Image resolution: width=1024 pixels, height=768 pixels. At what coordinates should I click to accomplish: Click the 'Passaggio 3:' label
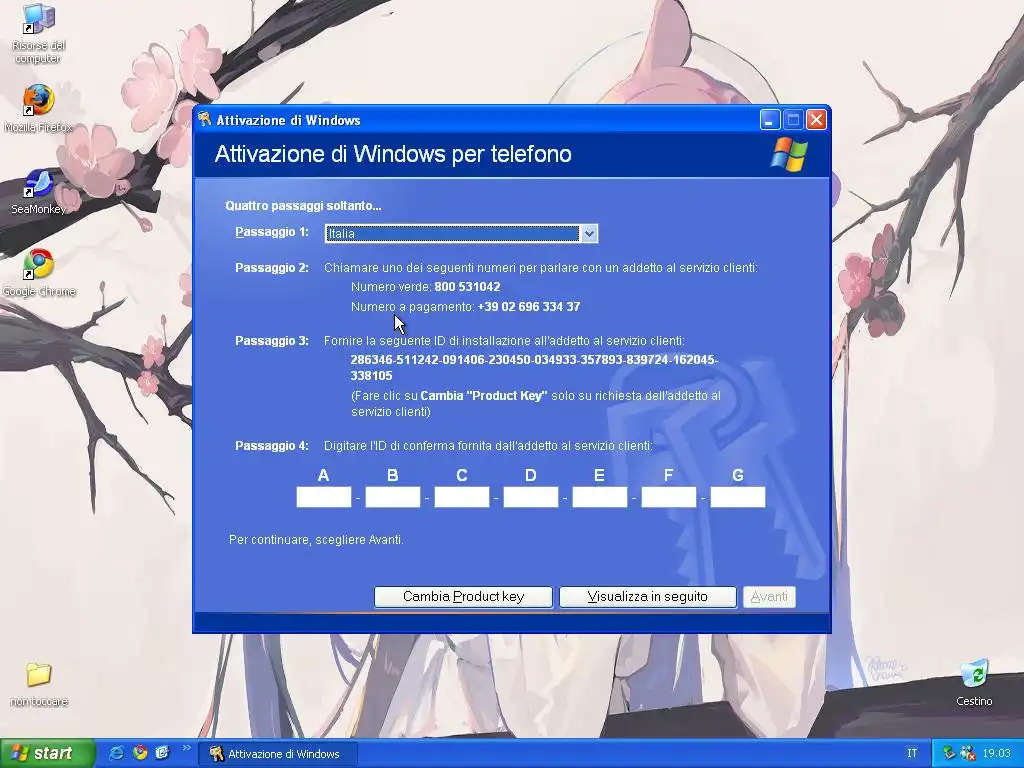[272, 341]
